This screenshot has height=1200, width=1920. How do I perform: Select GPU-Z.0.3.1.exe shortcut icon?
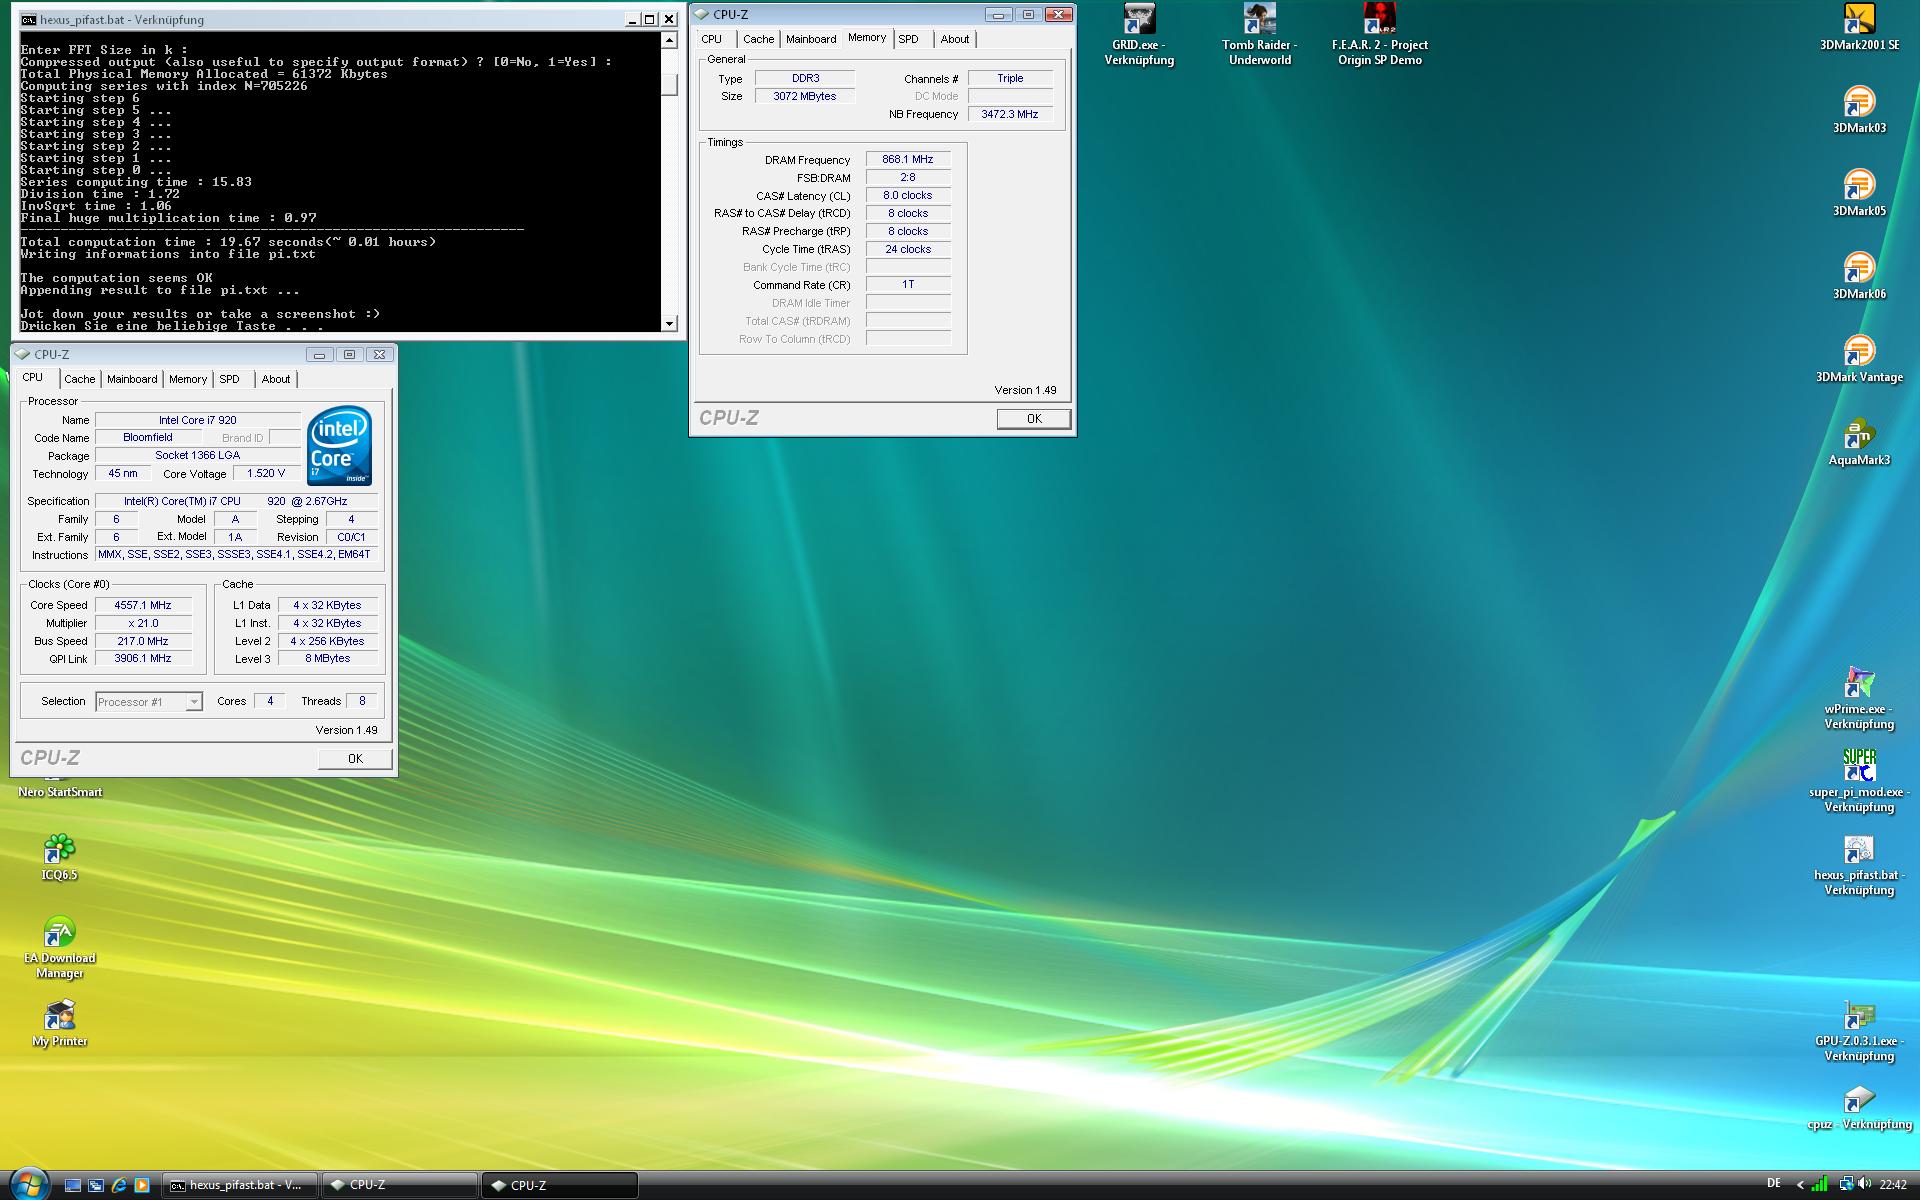1859,1030
